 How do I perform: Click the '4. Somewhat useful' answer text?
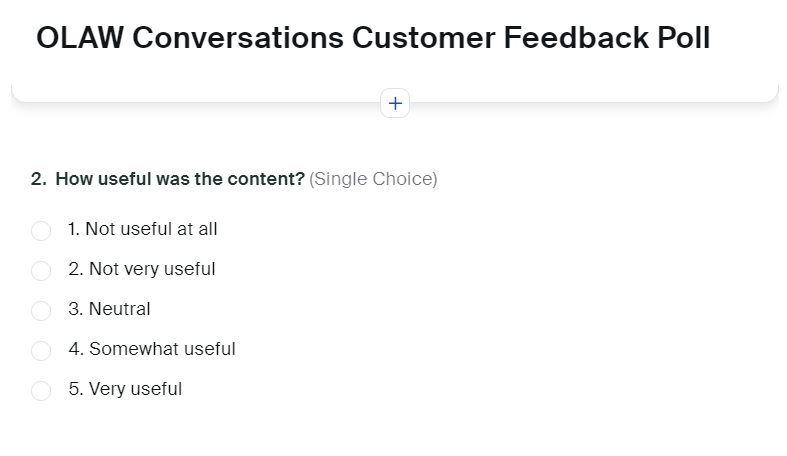click(x=151, y=349)
